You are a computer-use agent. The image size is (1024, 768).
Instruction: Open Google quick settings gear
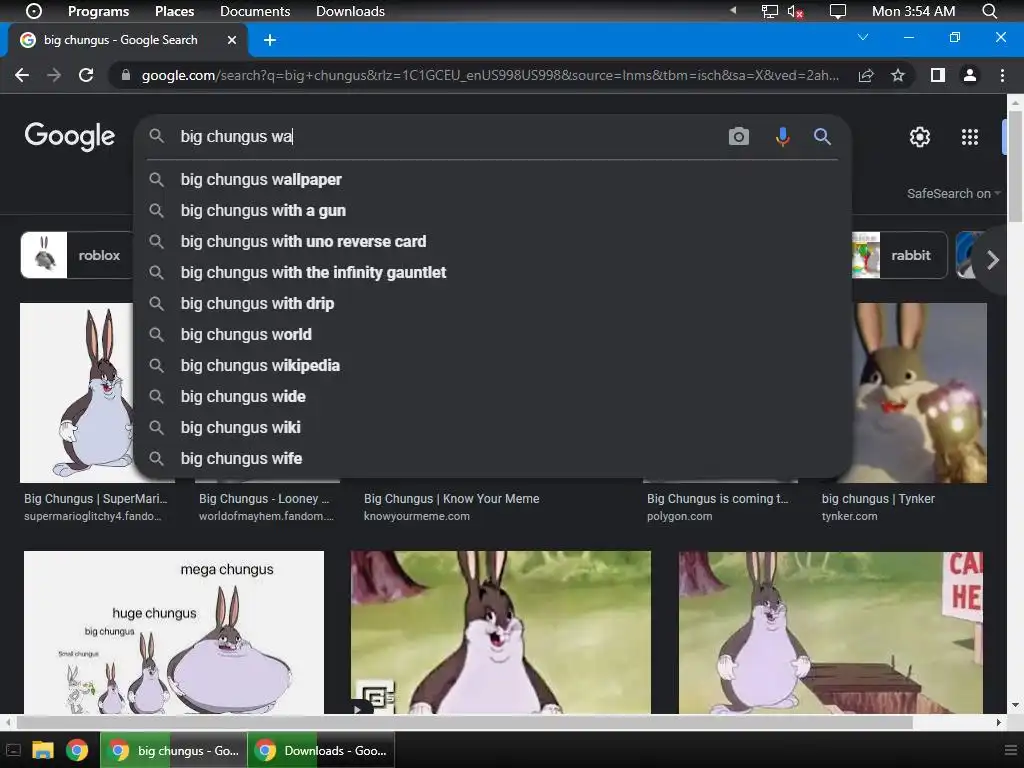pyautogui.click(x=920, y=136)
